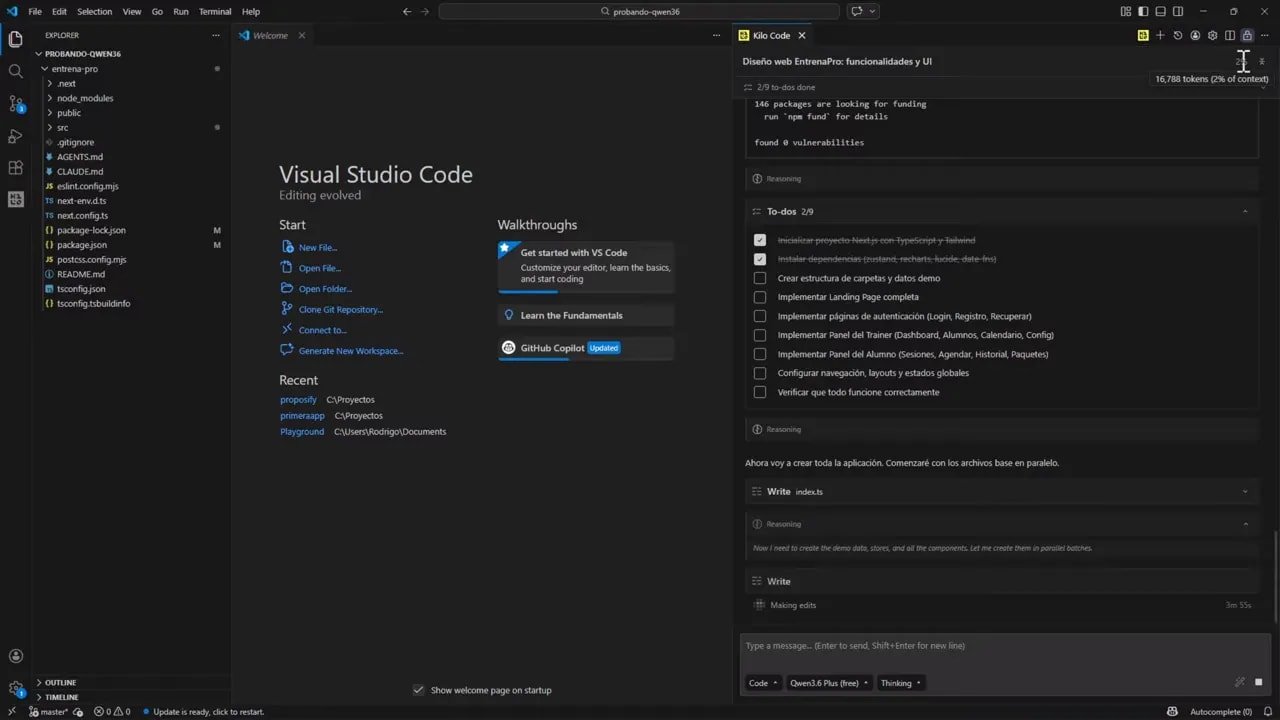The image size is (1280, 720).
Task: Open the Code mode dropdown
Action: pyautogui.click(x=763, y=683)
